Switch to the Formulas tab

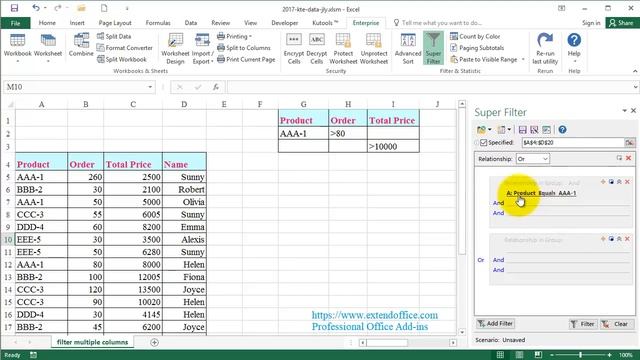click(x=158, y=23)
